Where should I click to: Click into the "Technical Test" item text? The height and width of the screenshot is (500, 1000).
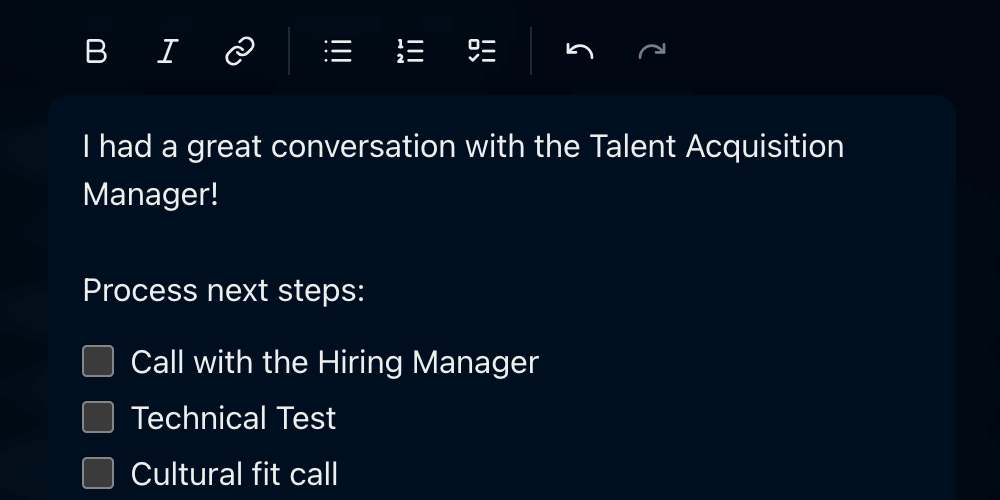(x=233, y=418)
